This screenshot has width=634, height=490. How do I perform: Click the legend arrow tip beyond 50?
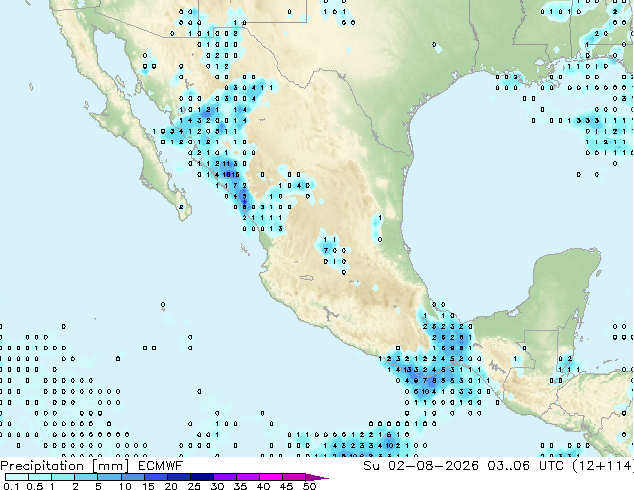click(x=318, y=477)
